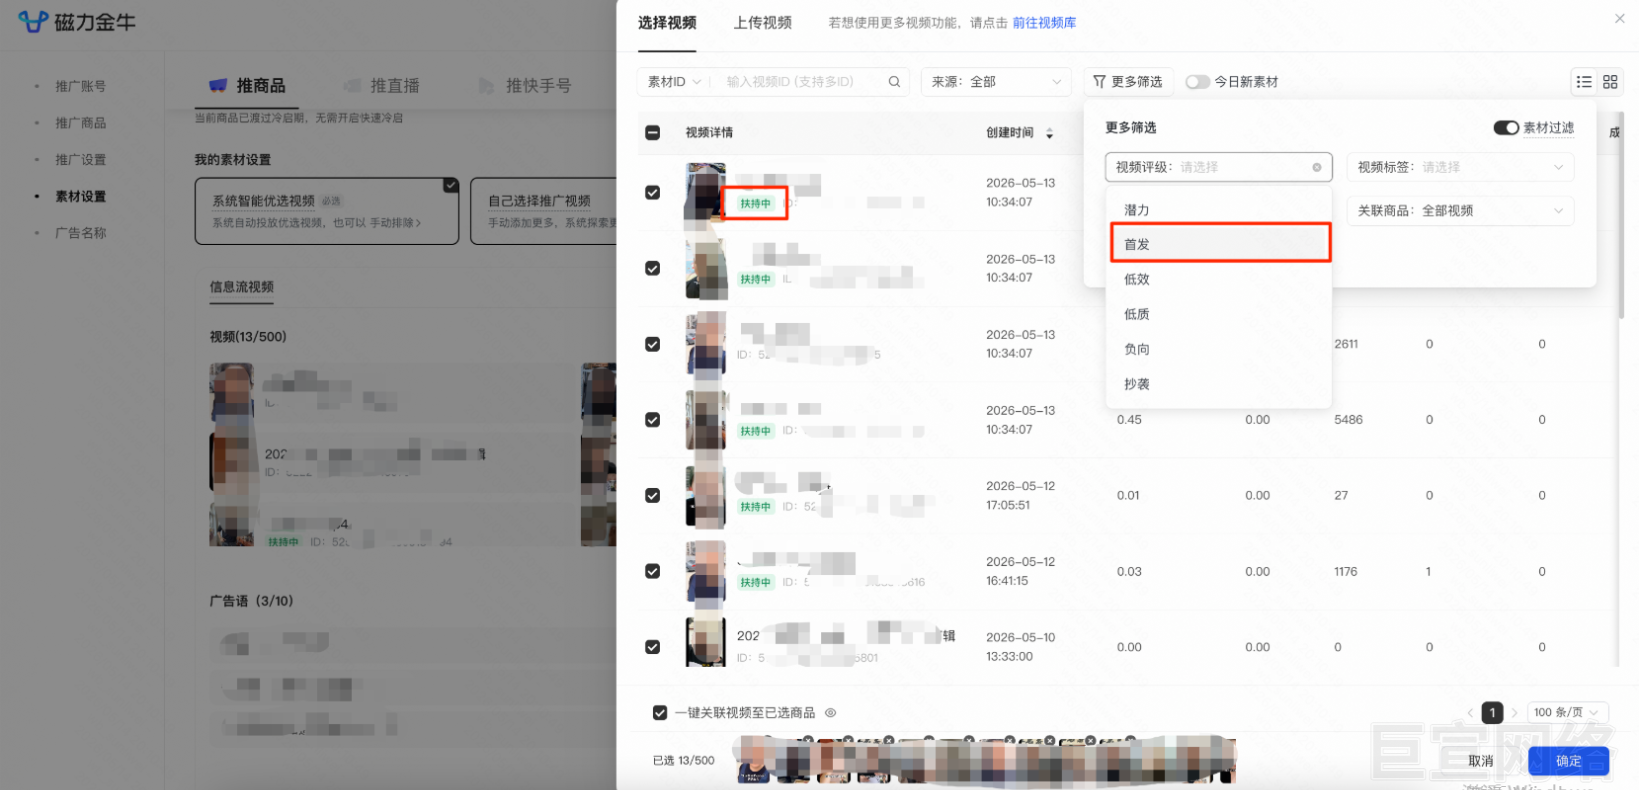The image size is (1639, 790).
Task: Switch to list view layout icon
Action: (1584, 82)
